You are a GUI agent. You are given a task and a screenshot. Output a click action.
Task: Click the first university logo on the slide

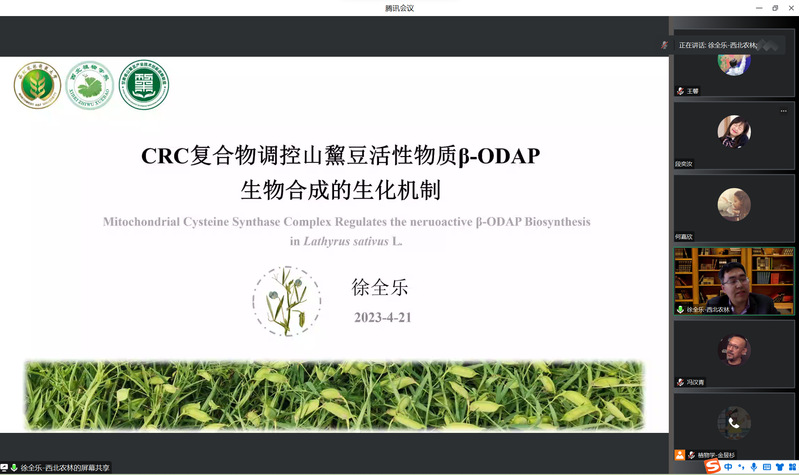(x=37, y=88)
